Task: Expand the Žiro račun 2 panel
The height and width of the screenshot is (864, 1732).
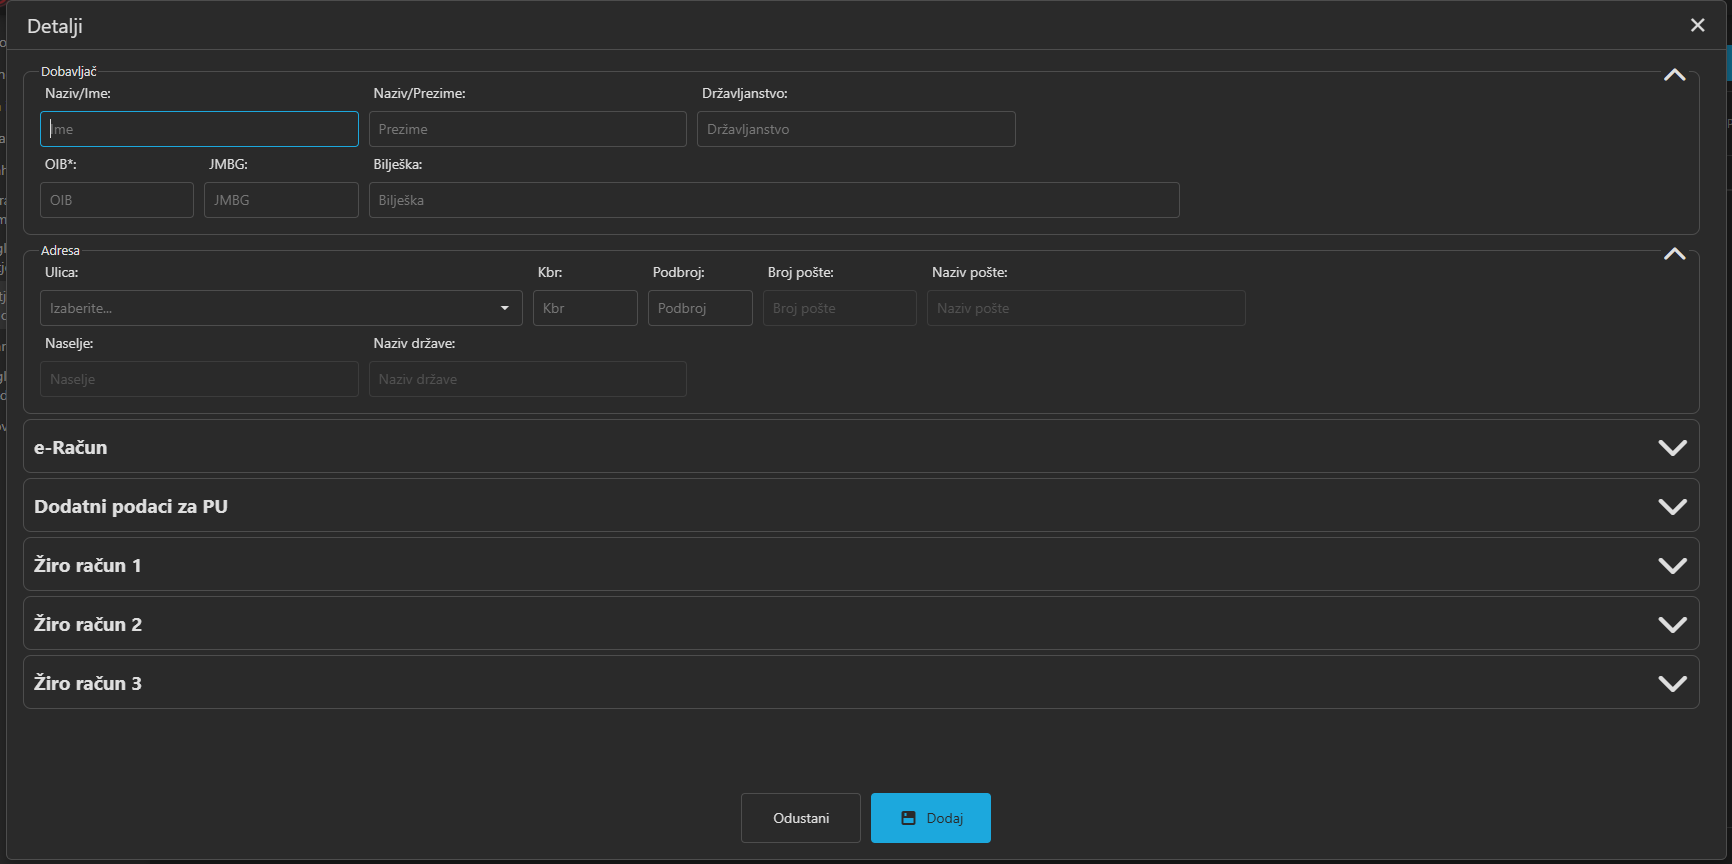Action: [1672, 624]
